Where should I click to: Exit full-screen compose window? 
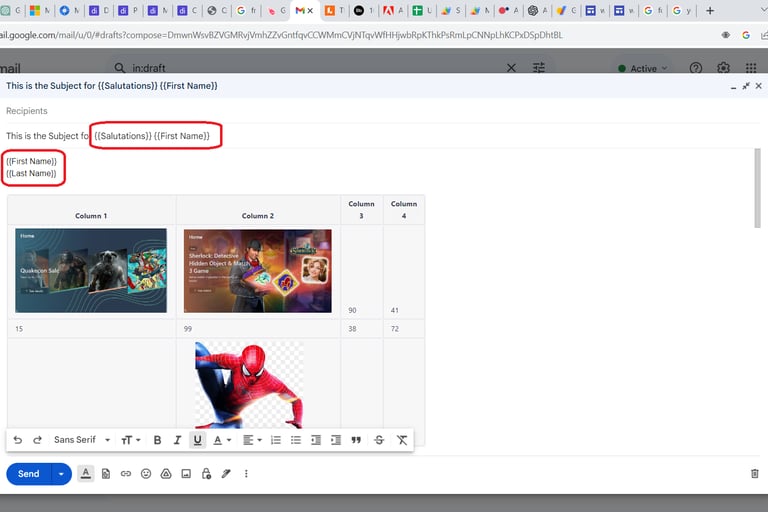click(x=746, y=86)
